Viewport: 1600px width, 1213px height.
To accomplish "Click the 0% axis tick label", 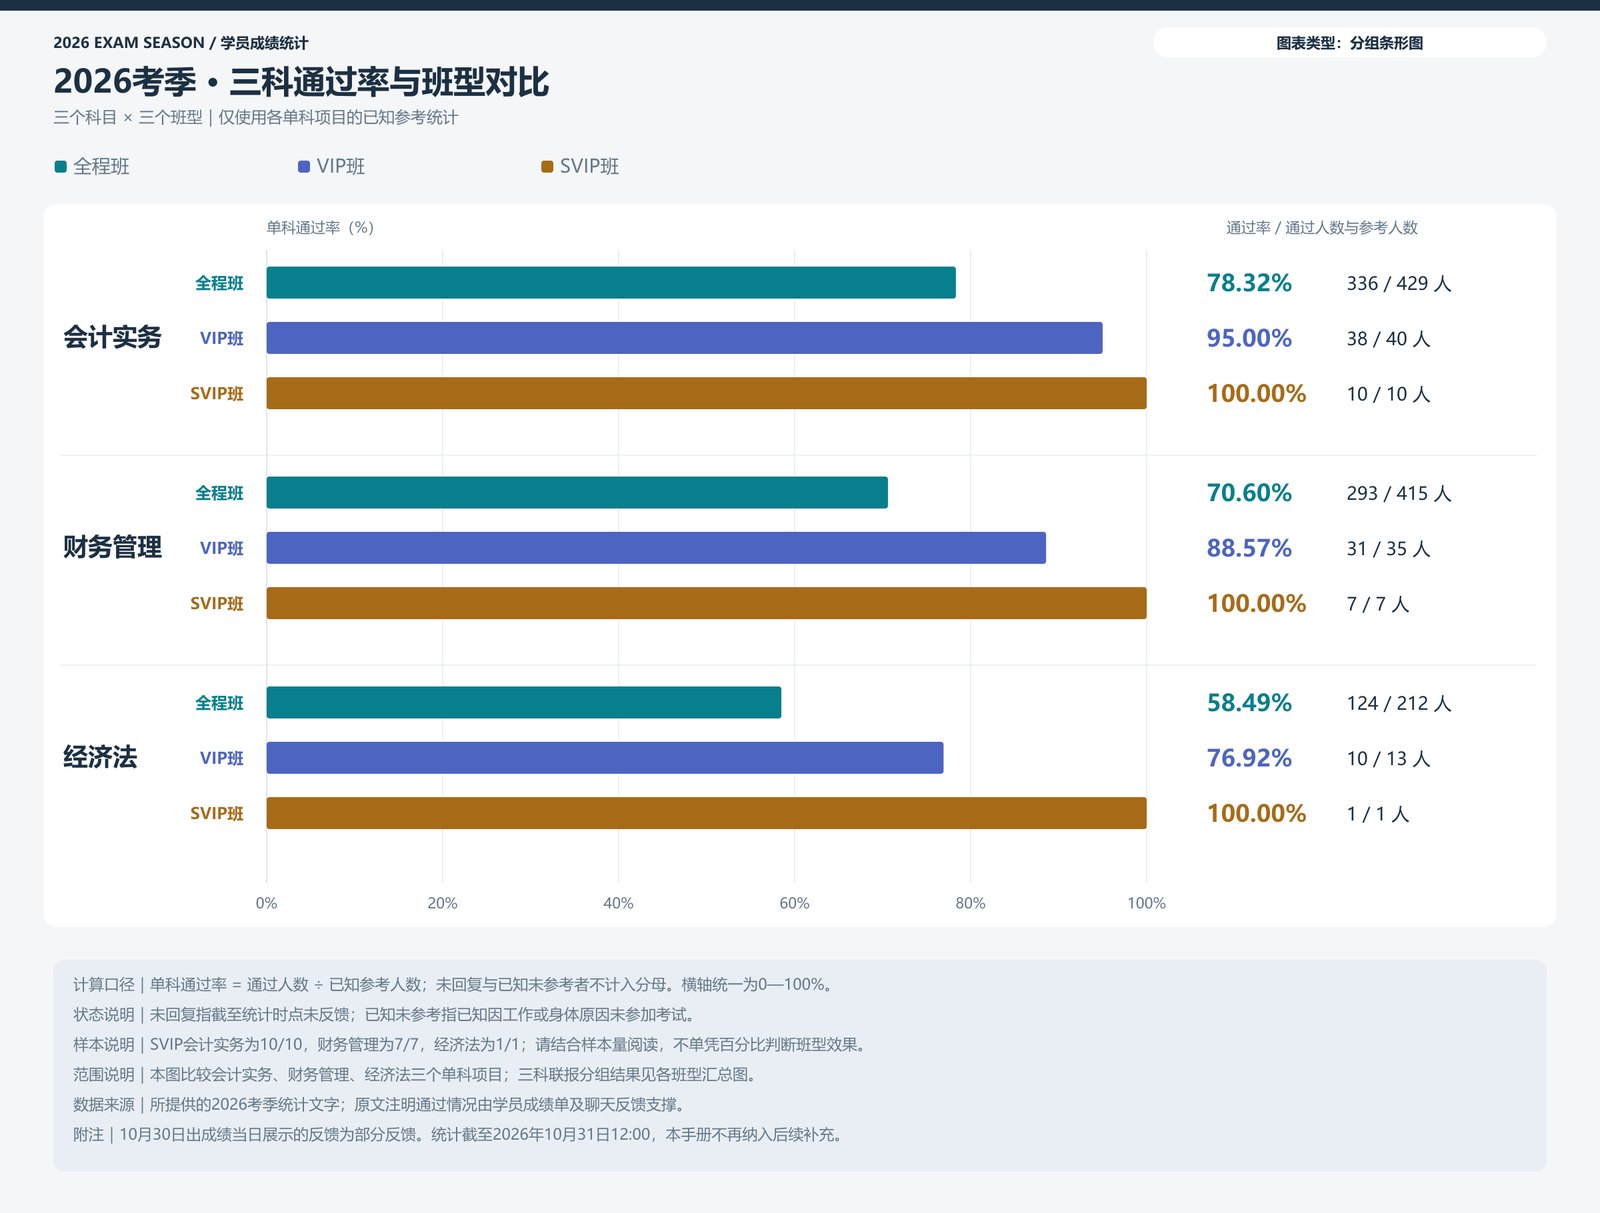I will click(x=266, y=903).
